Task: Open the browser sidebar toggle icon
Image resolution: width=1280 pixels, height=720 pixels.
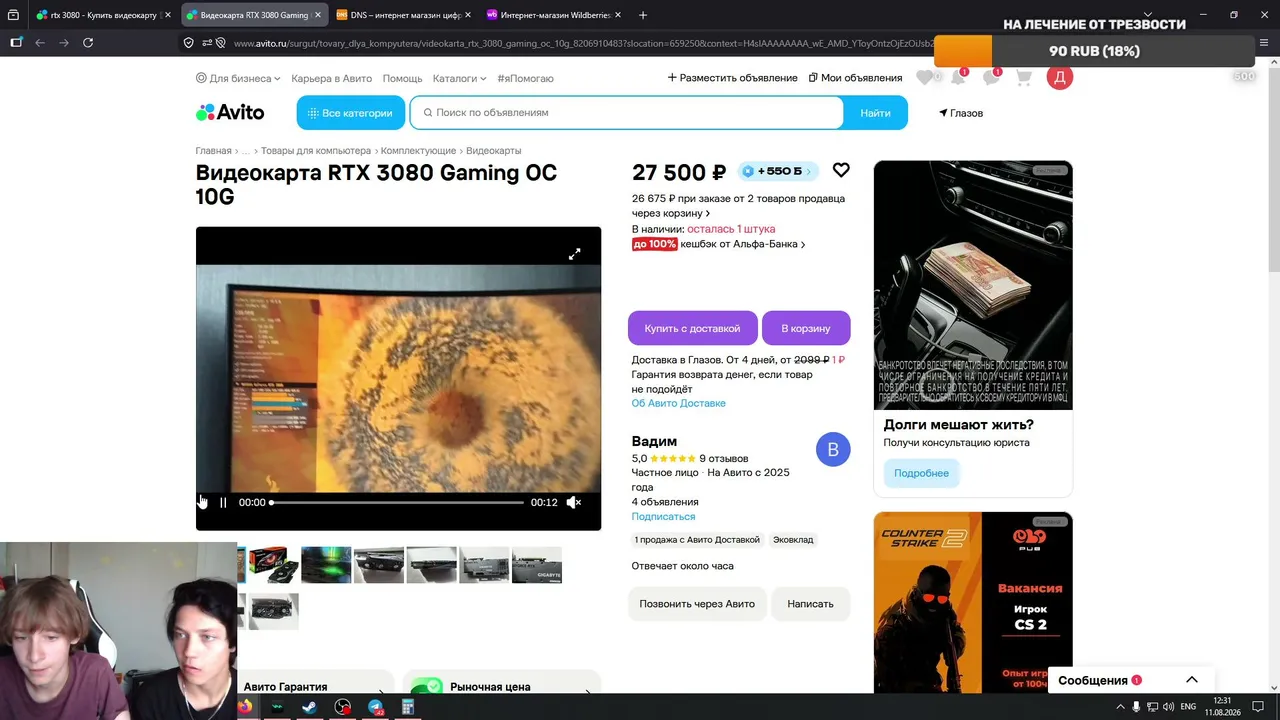Action: click(x=16, y=43)
